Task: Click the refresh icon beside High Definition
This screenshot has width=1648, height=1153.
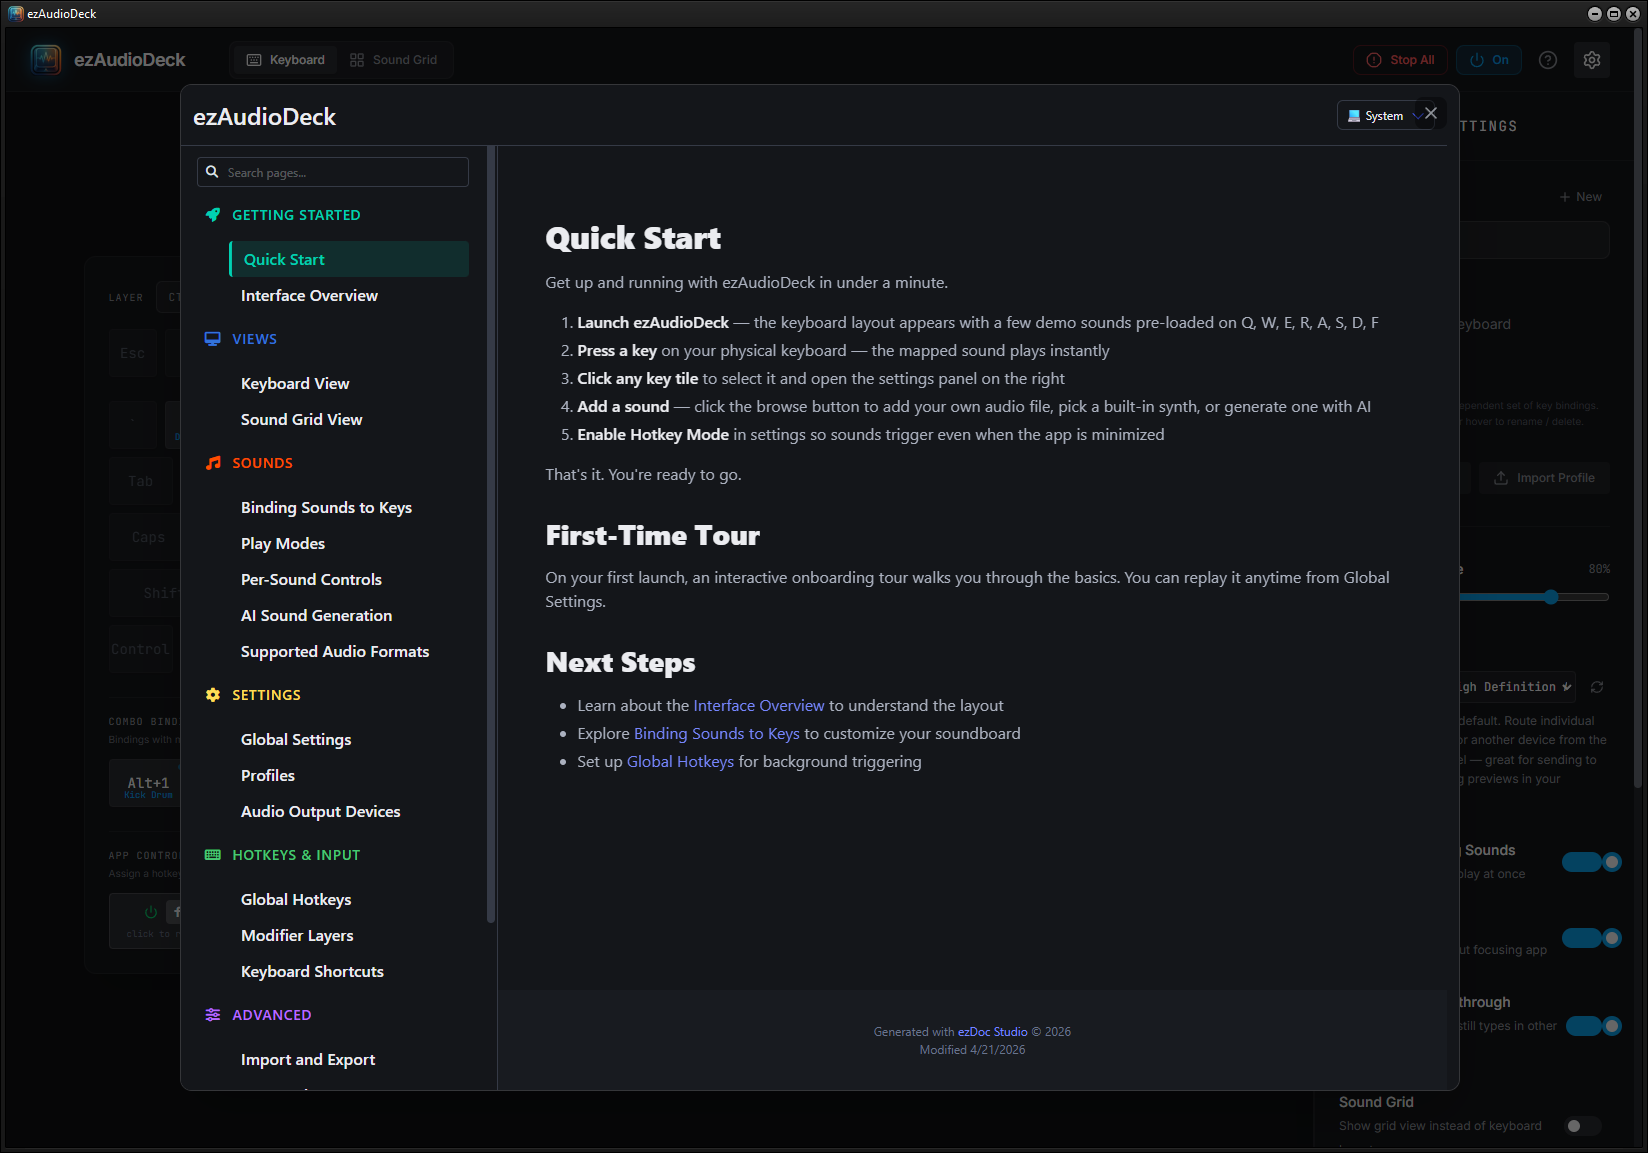Action: pyautogui.click(x=1597, y=687)
